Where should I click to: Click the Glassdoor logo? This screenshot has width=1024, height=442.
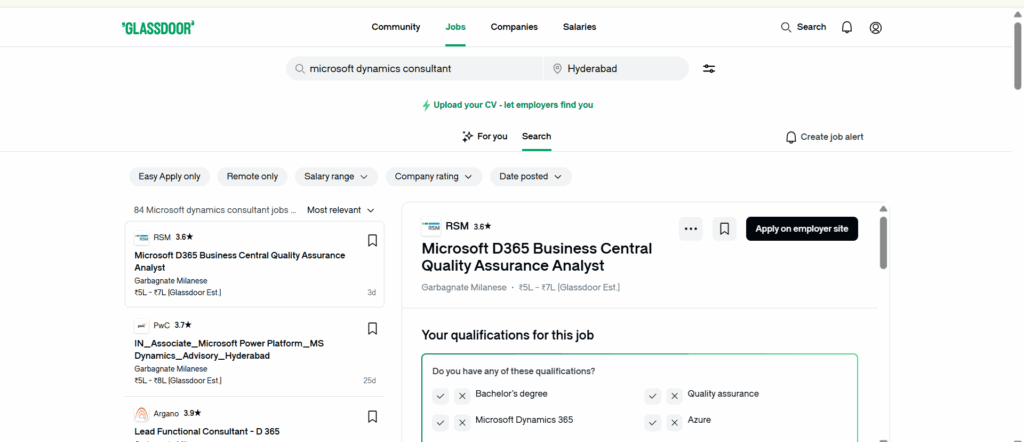(x=157, y=28)
